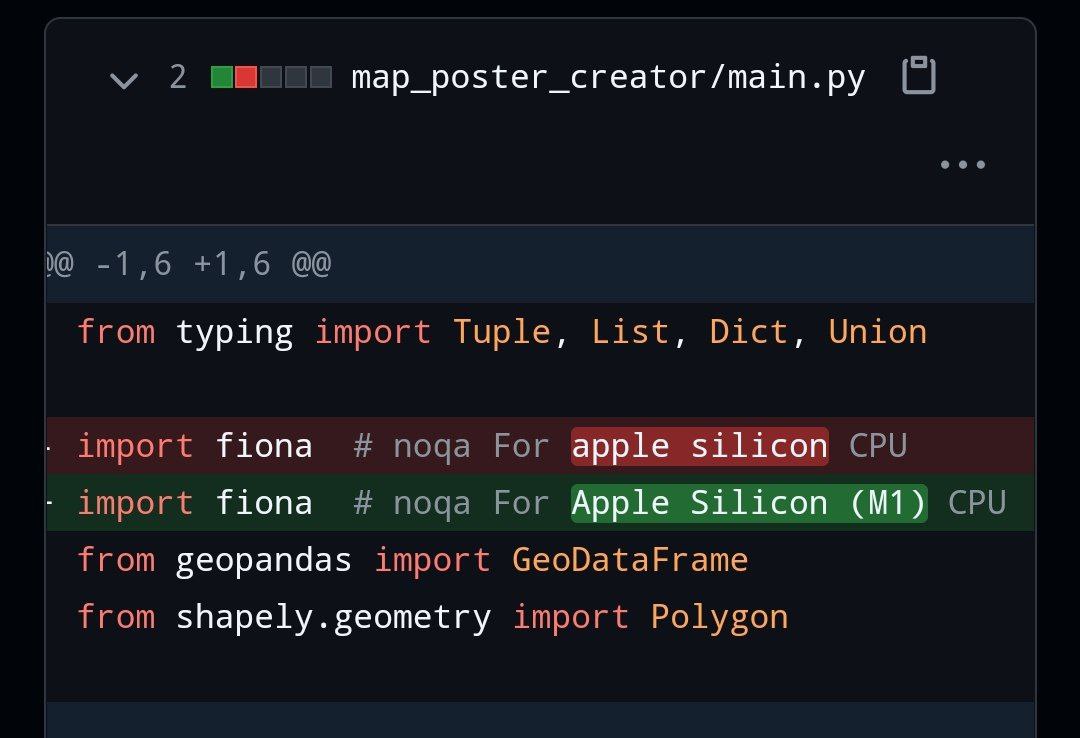1080x738 pixels.
Task: Click the Tuple type in typing import
Action: tap(502, 332)
